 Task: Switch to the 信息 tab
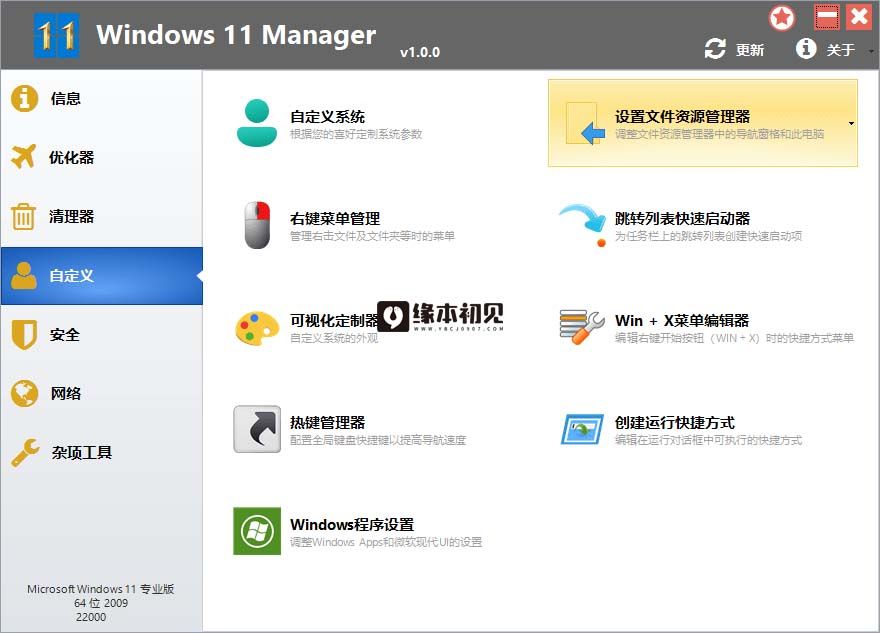click(x=102, y=99)
